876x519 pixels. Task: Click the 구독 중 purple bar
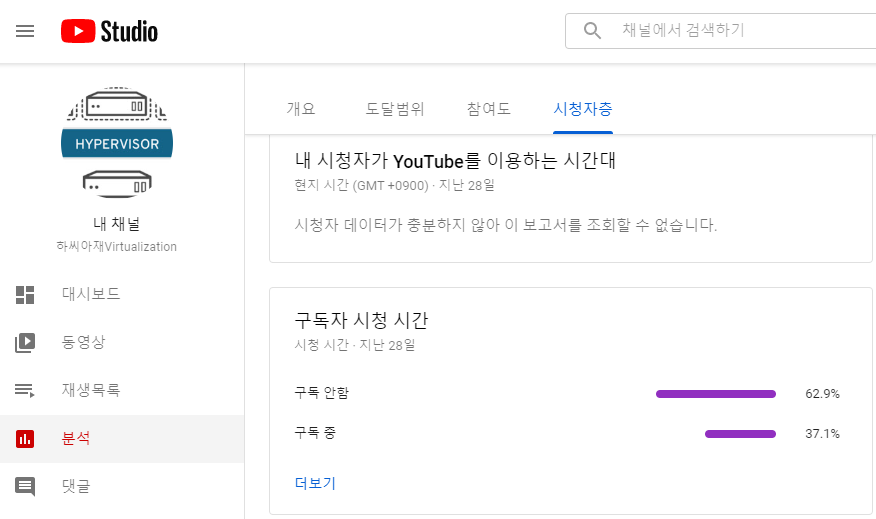(x=740, y=434)
